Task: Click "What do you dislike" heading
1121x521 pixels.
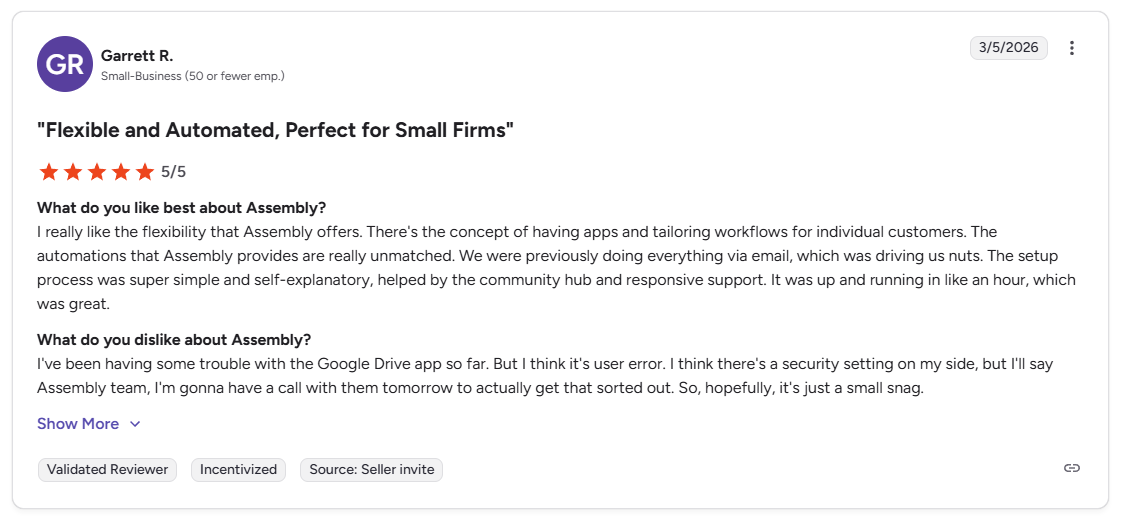Action: coord(174,340)
